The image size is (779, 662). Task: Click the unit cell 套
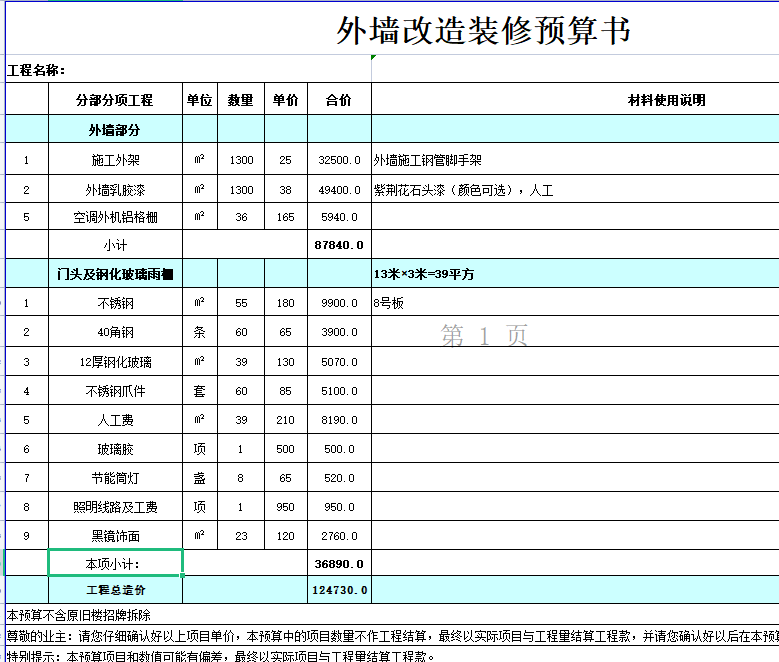pos(200,391)
